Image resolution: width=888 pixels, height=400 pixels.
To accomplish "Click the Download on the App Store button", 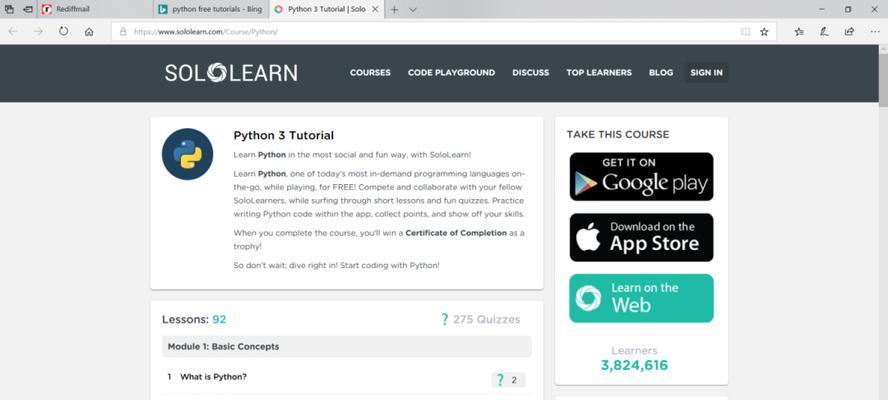I will [x=641, y=237].
